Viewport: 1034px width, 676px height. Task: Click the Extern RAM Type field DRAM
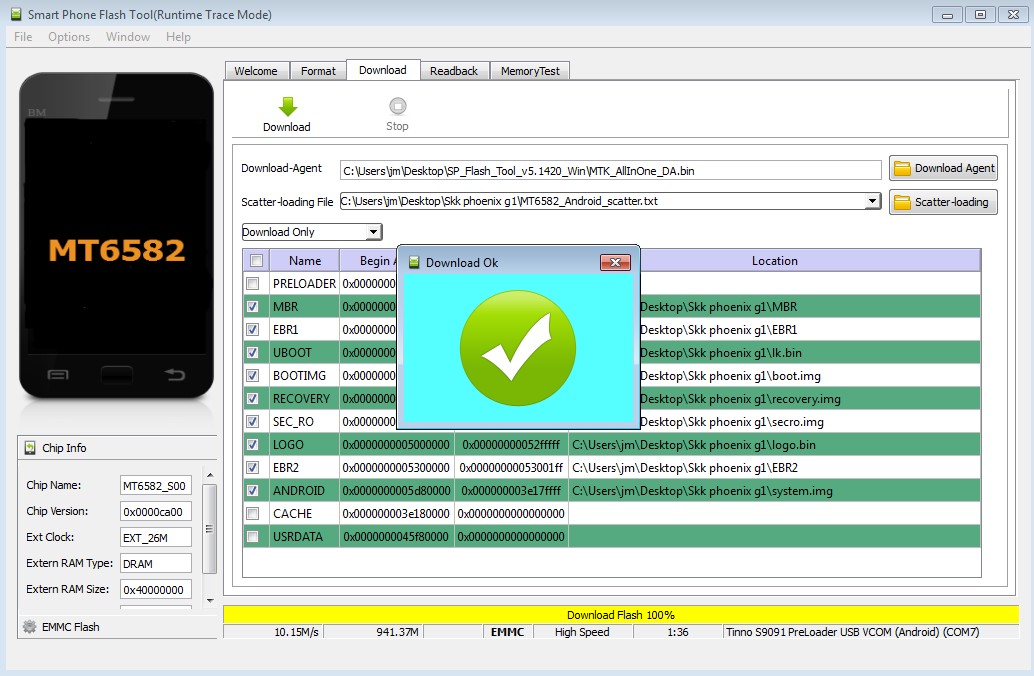(x=156, y=563)
